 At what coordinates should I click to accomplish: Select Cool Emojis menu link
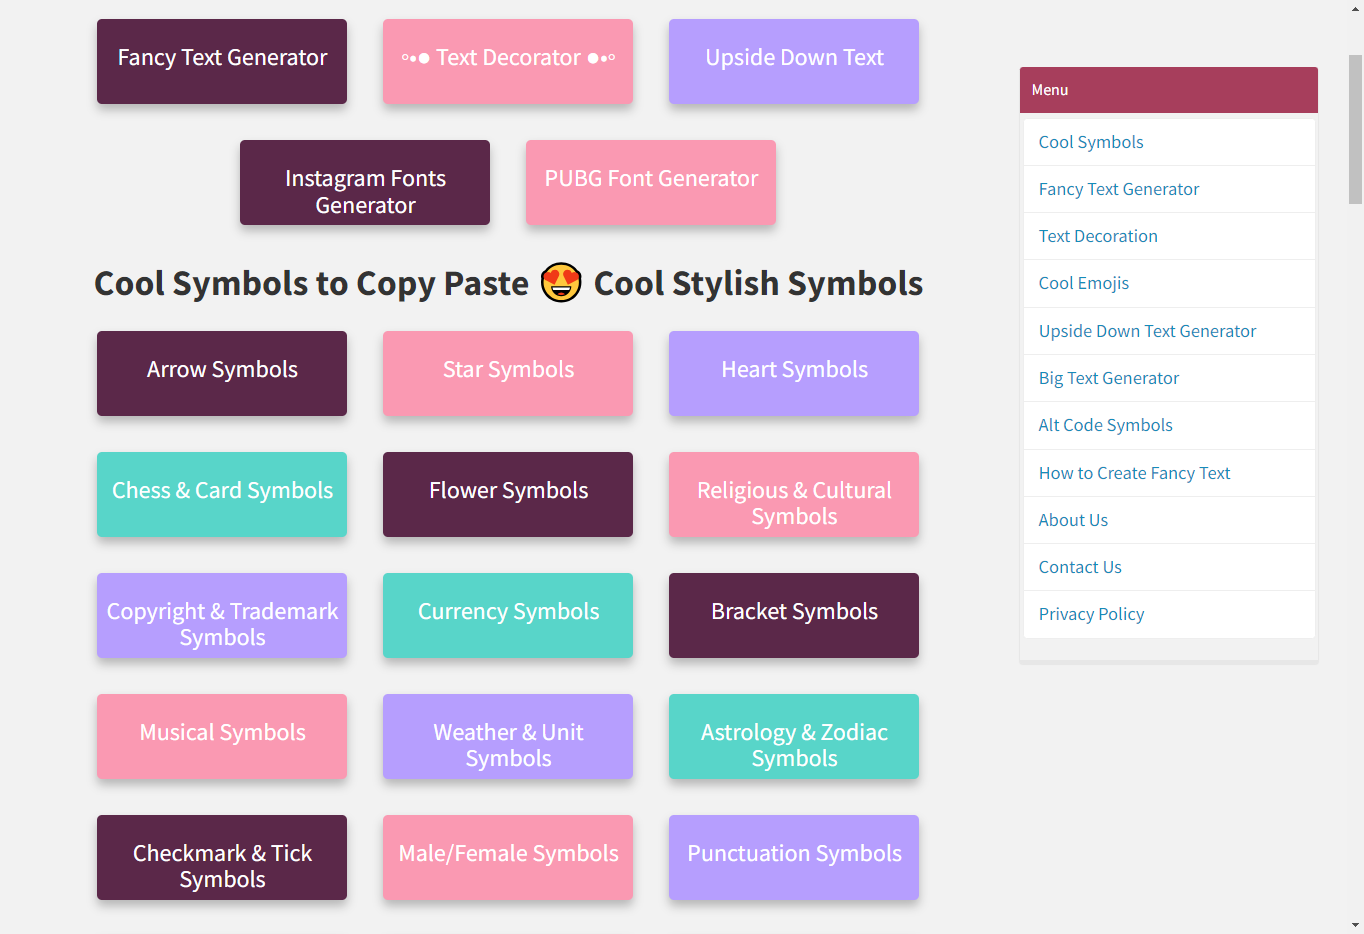pyautogui.click(x=1084, y=283)
